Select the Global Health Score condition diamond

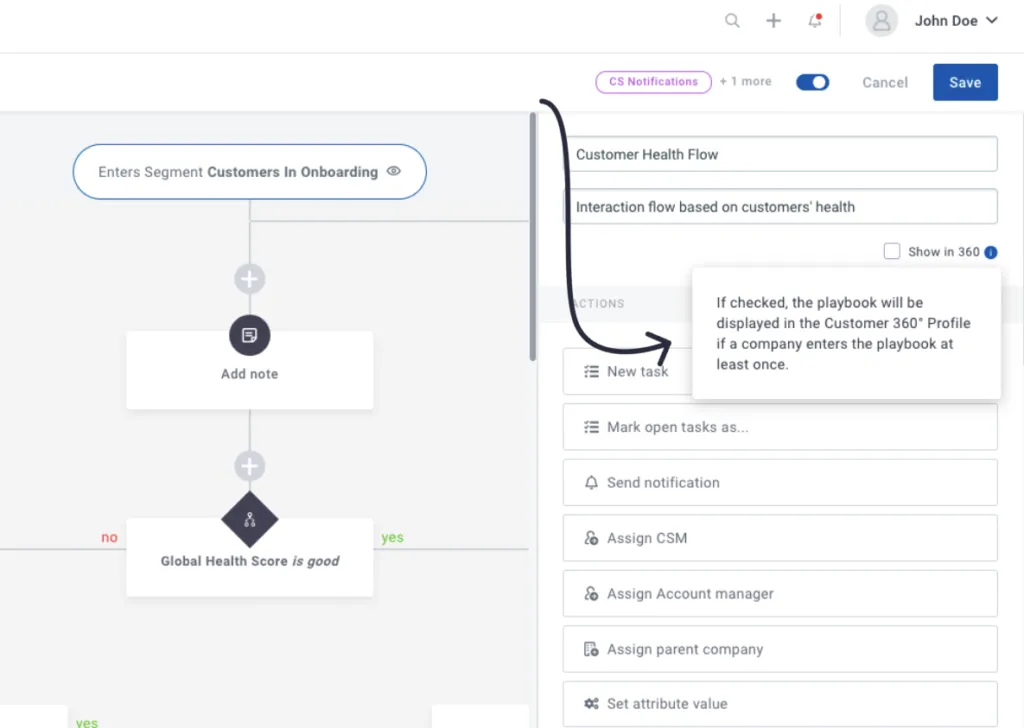pyautogui.click(x=249, y=520)
